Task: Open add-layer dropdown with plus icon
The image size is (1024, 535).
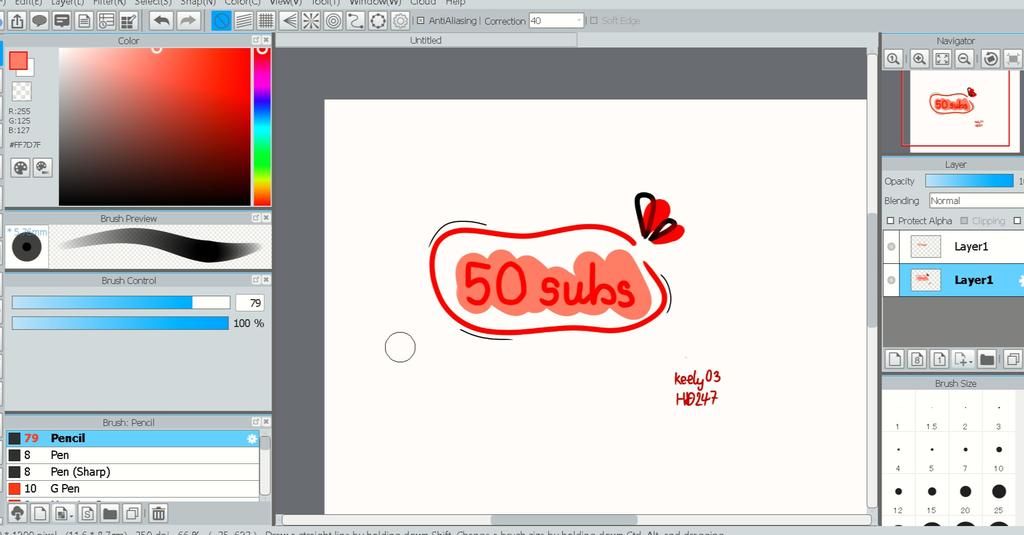Action: tap(963, 359)
